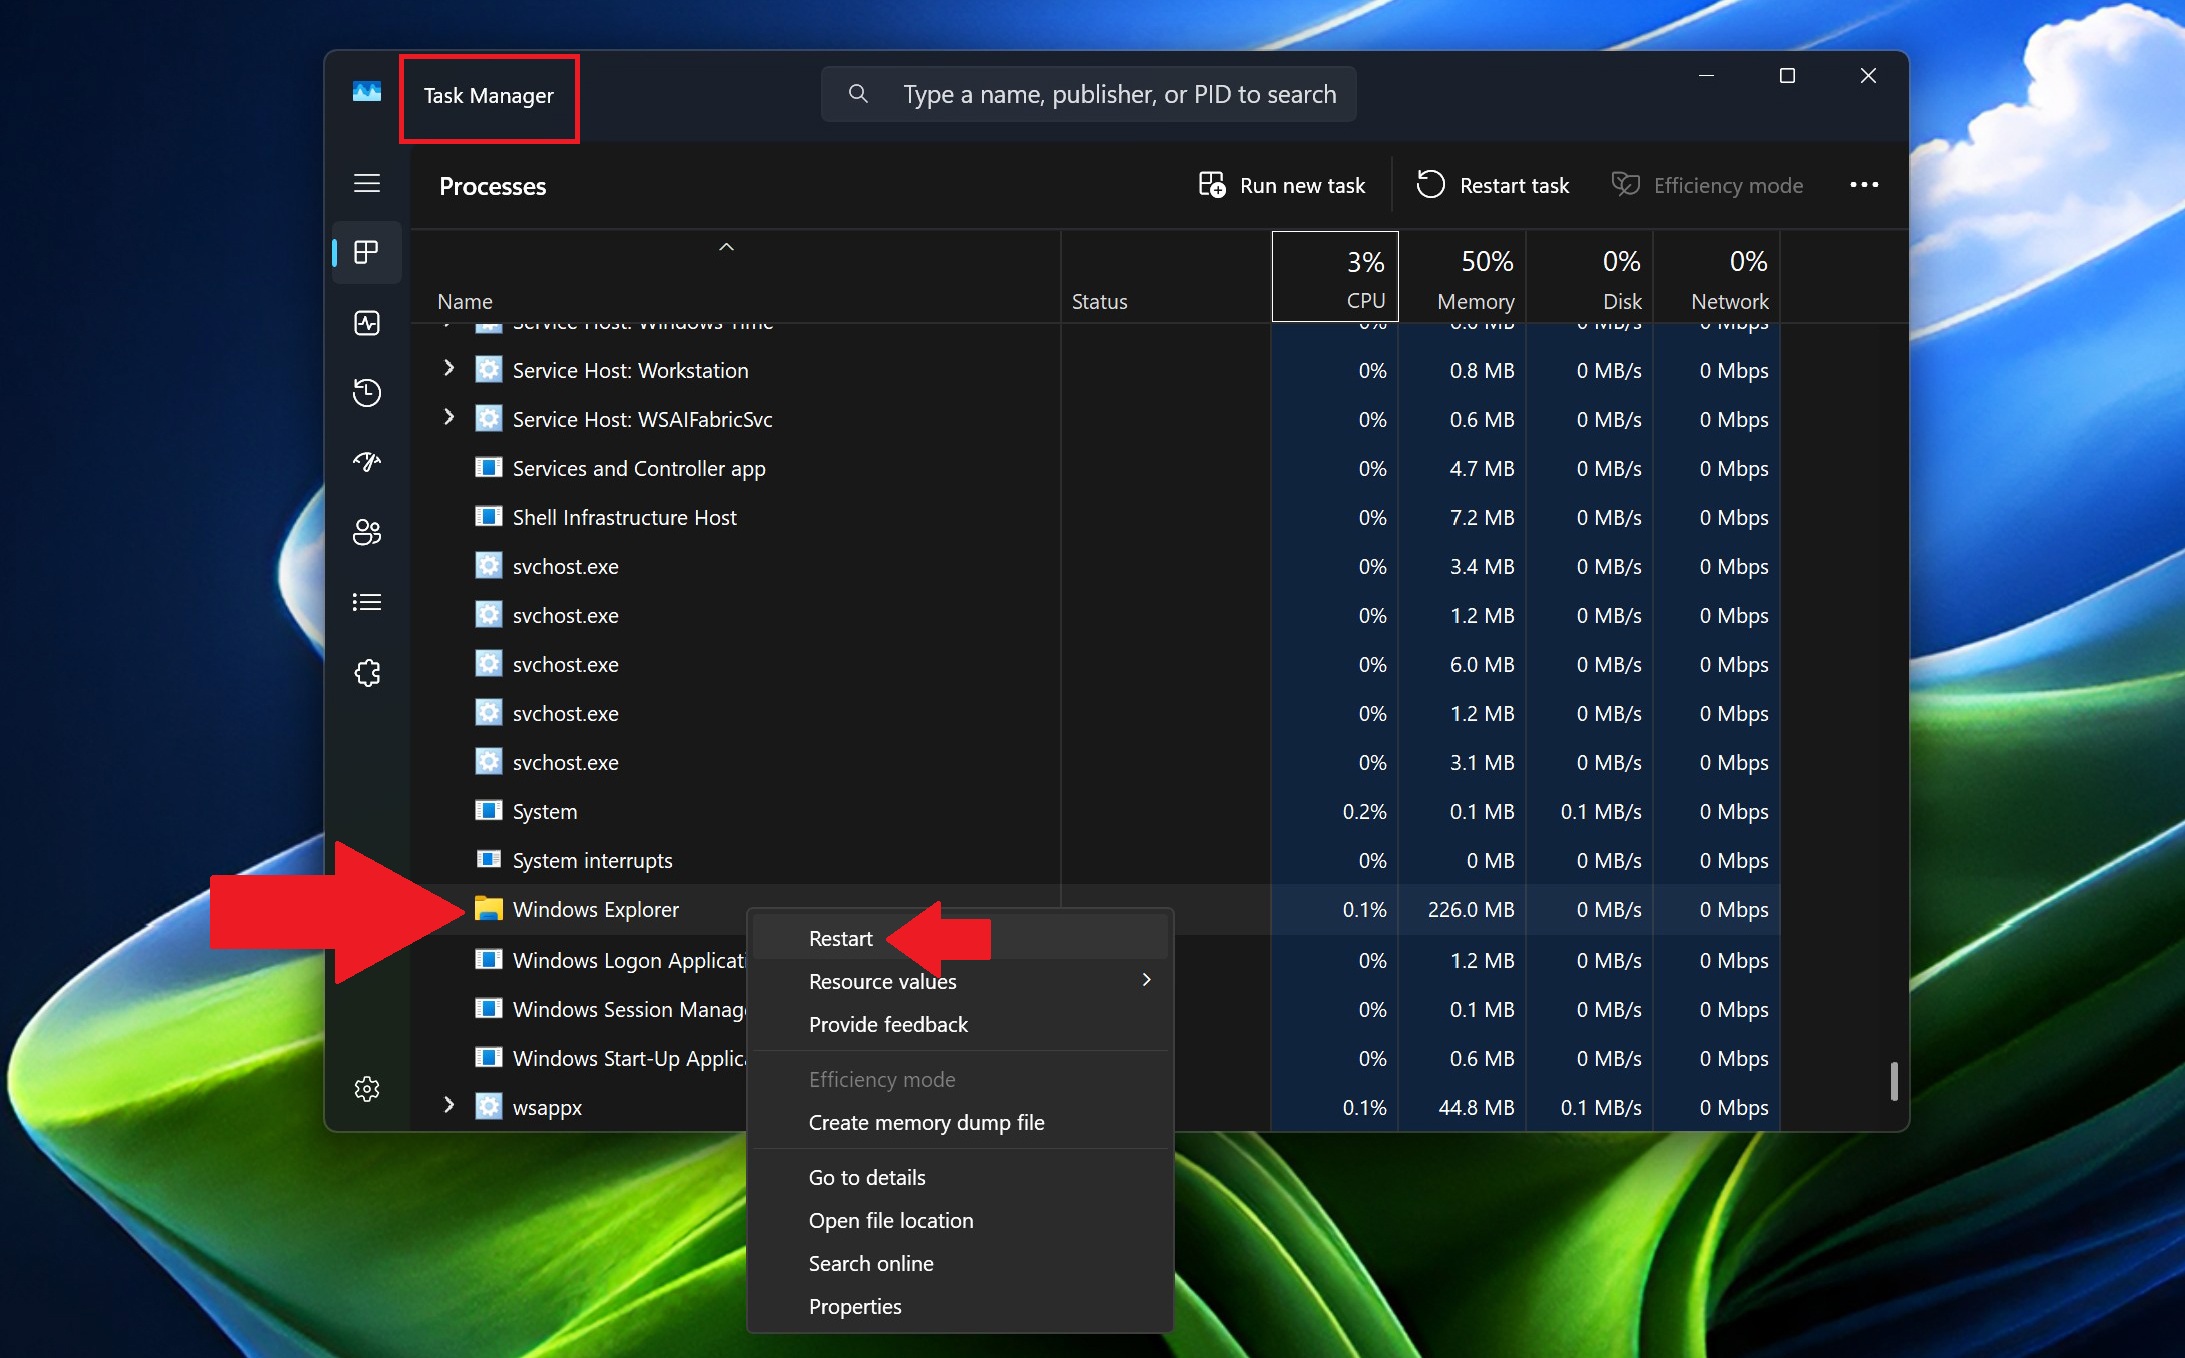Viewport: 2185px width, 1358px height.
Task: Open the Performance page icon
Action: pyautogui.click(x=367, y=323)
